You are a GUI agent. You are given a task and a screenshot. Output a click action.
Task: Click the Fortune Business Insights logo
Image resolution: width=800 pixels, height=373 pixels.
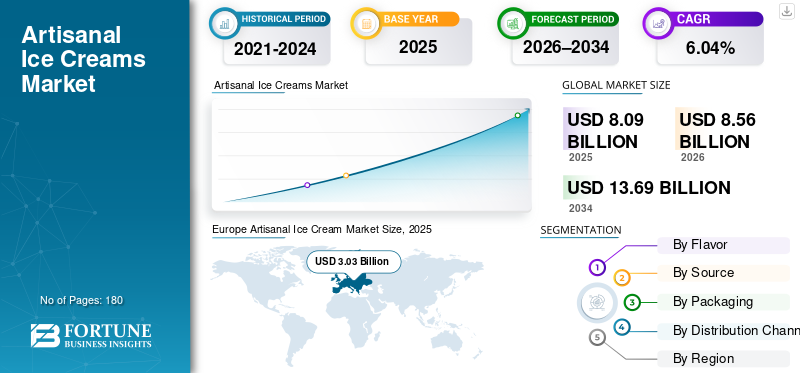[x=91, y=335]
